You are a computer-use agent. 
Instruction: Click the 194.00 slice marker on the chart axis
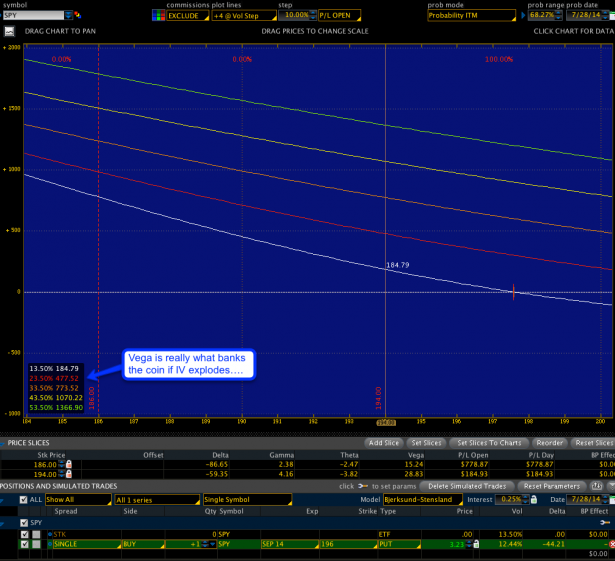click(x=386, y=422)
